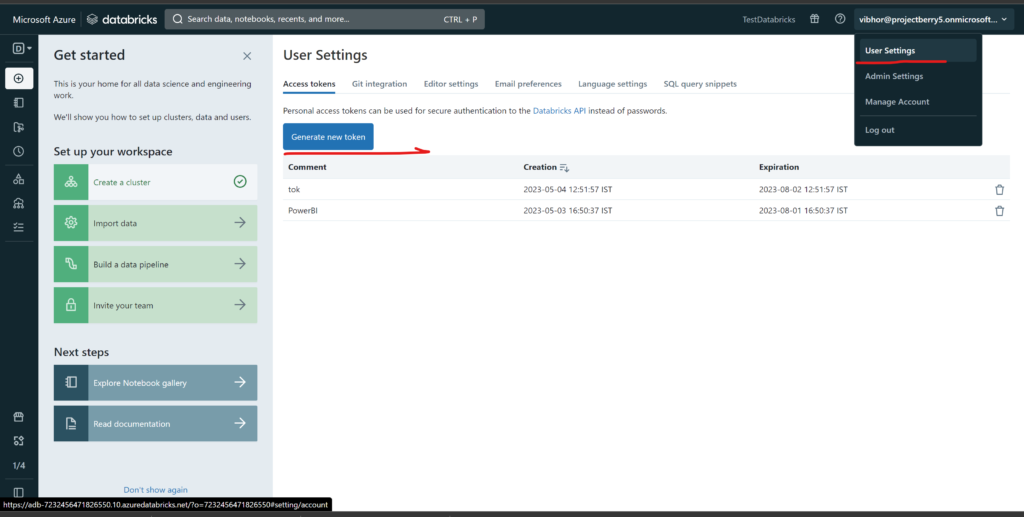Switch to the Editor settings tab

pyautogui.click(x=451, y=84)
